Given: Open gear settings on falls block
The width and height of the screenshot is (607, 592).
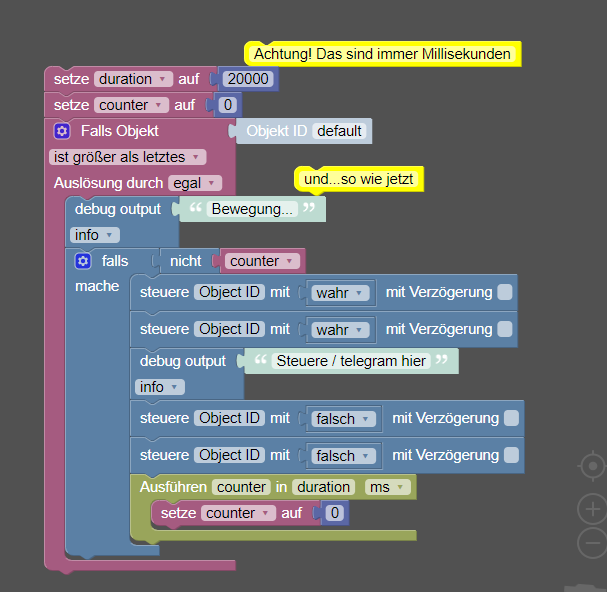Looking at the screenshot, I should [x=83, y=261].
